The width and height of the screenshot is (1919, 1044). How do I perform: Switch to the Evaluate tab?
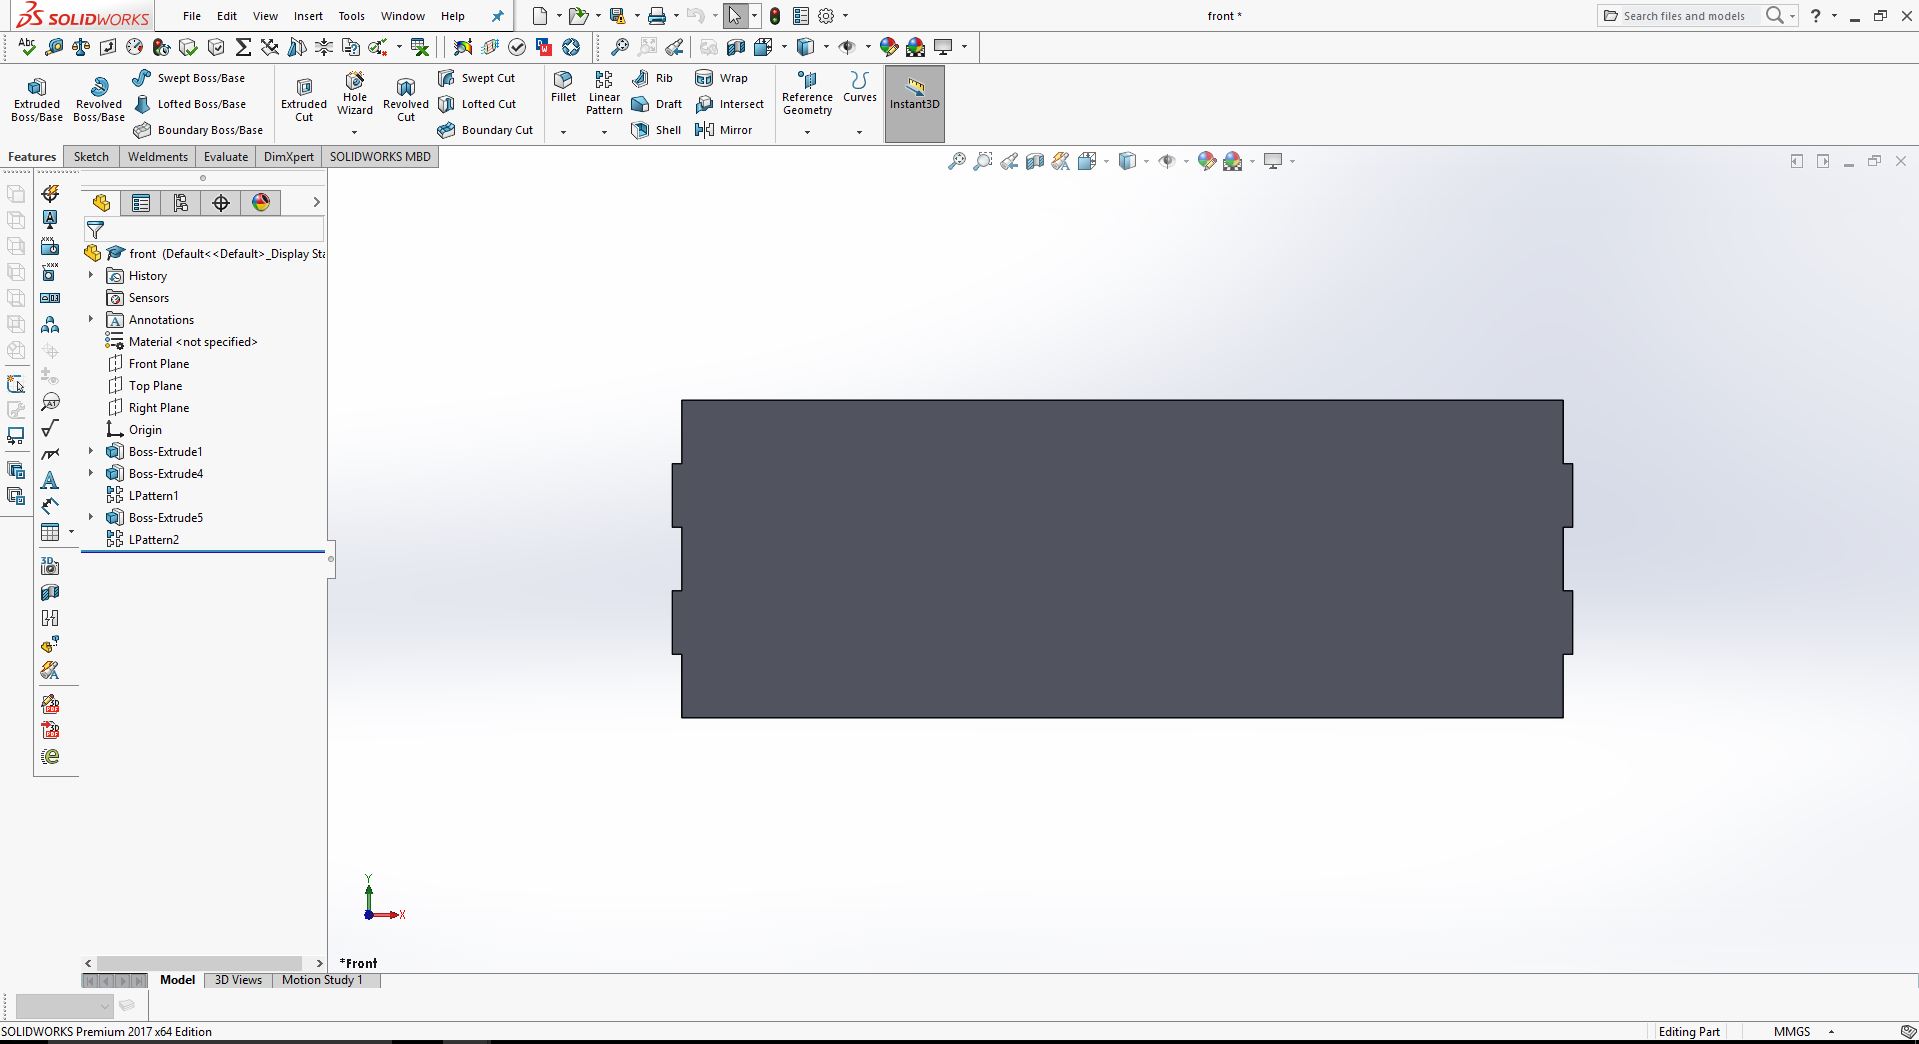coord(226,157)
